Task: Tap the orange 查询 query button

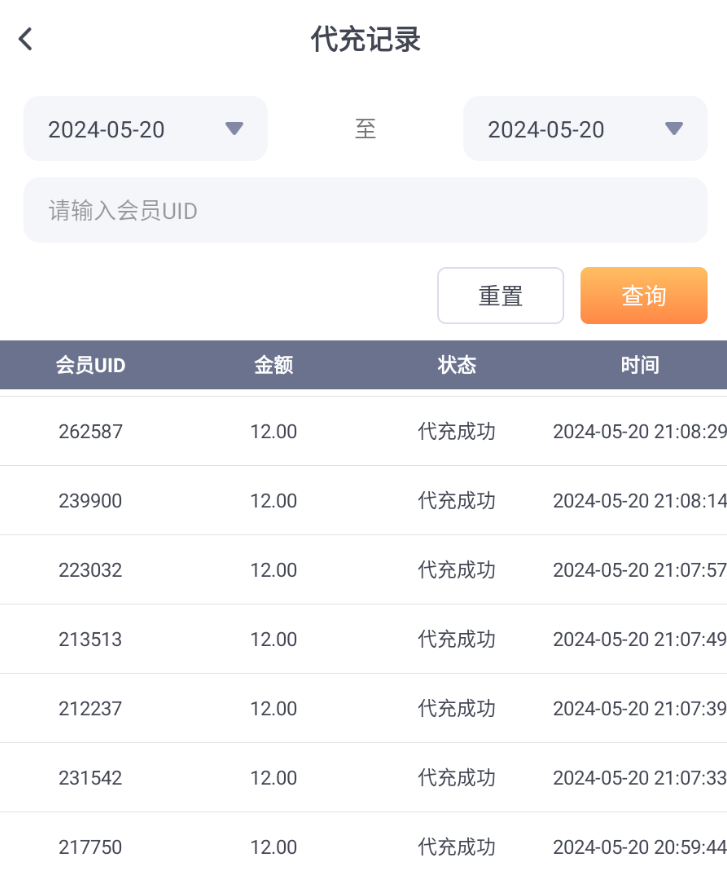Action: (643, 296)
